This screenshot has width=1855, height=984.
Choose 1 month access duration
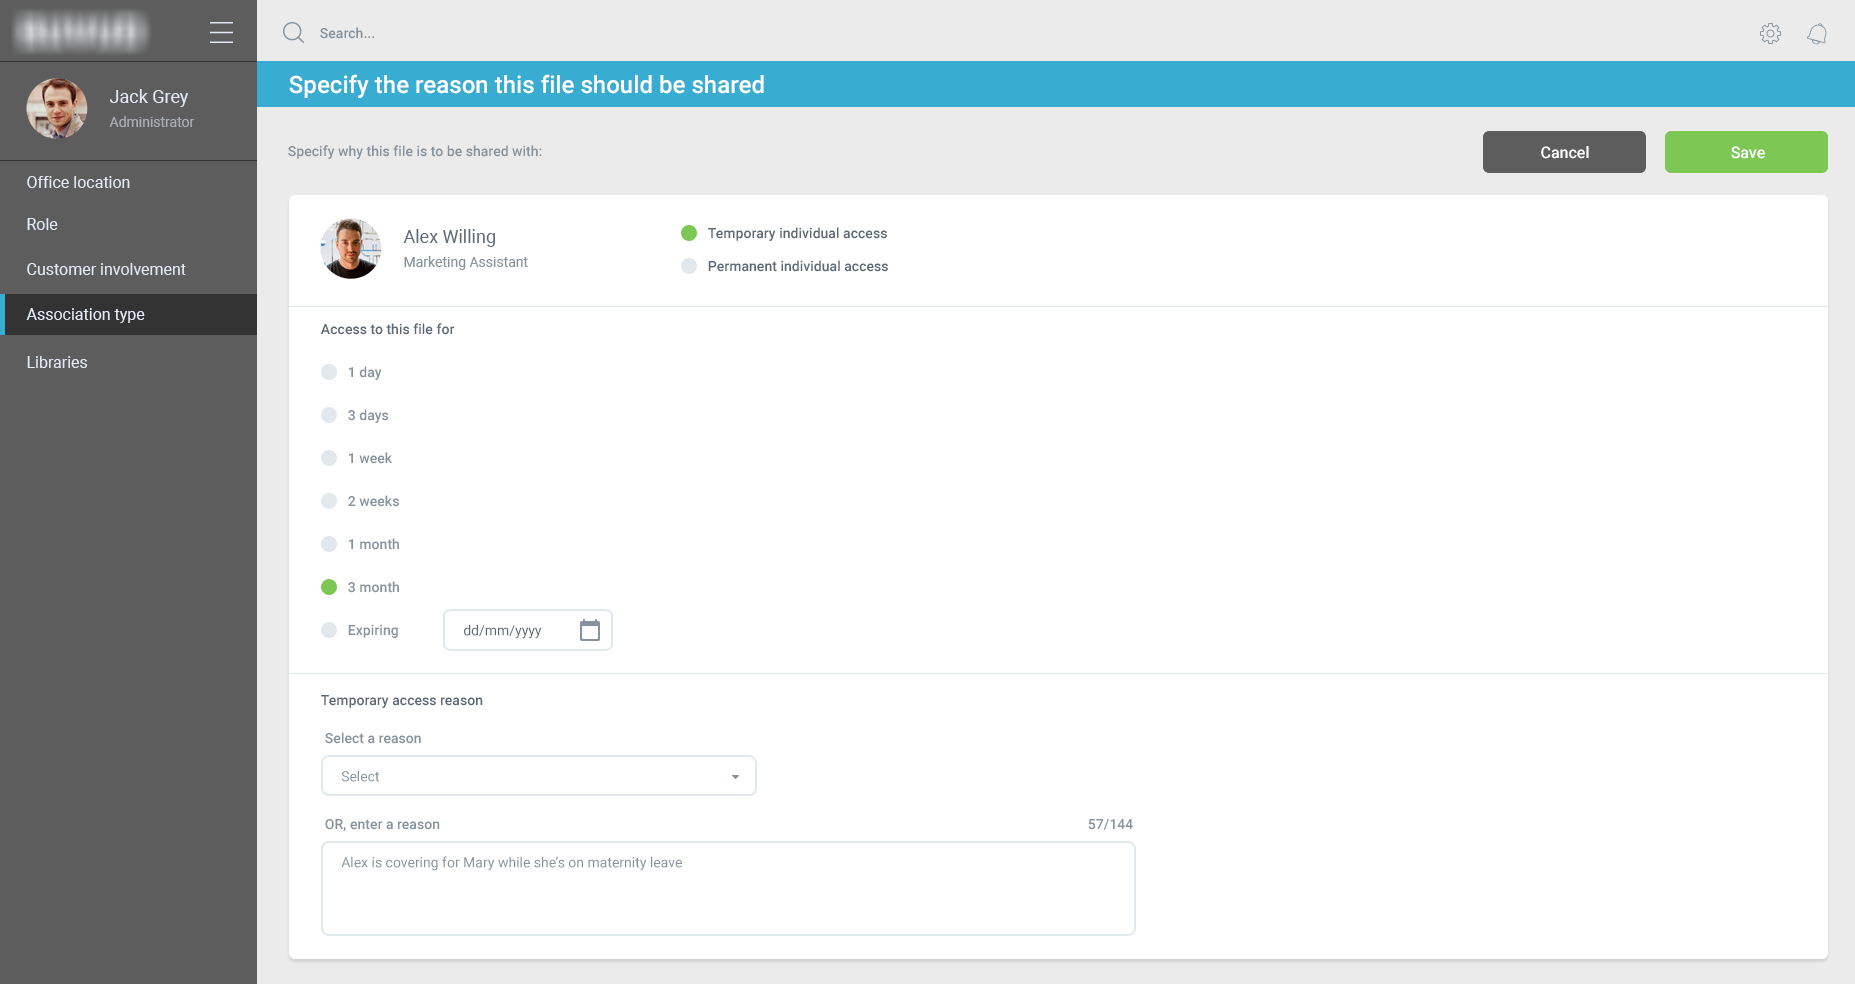[329, 544]
